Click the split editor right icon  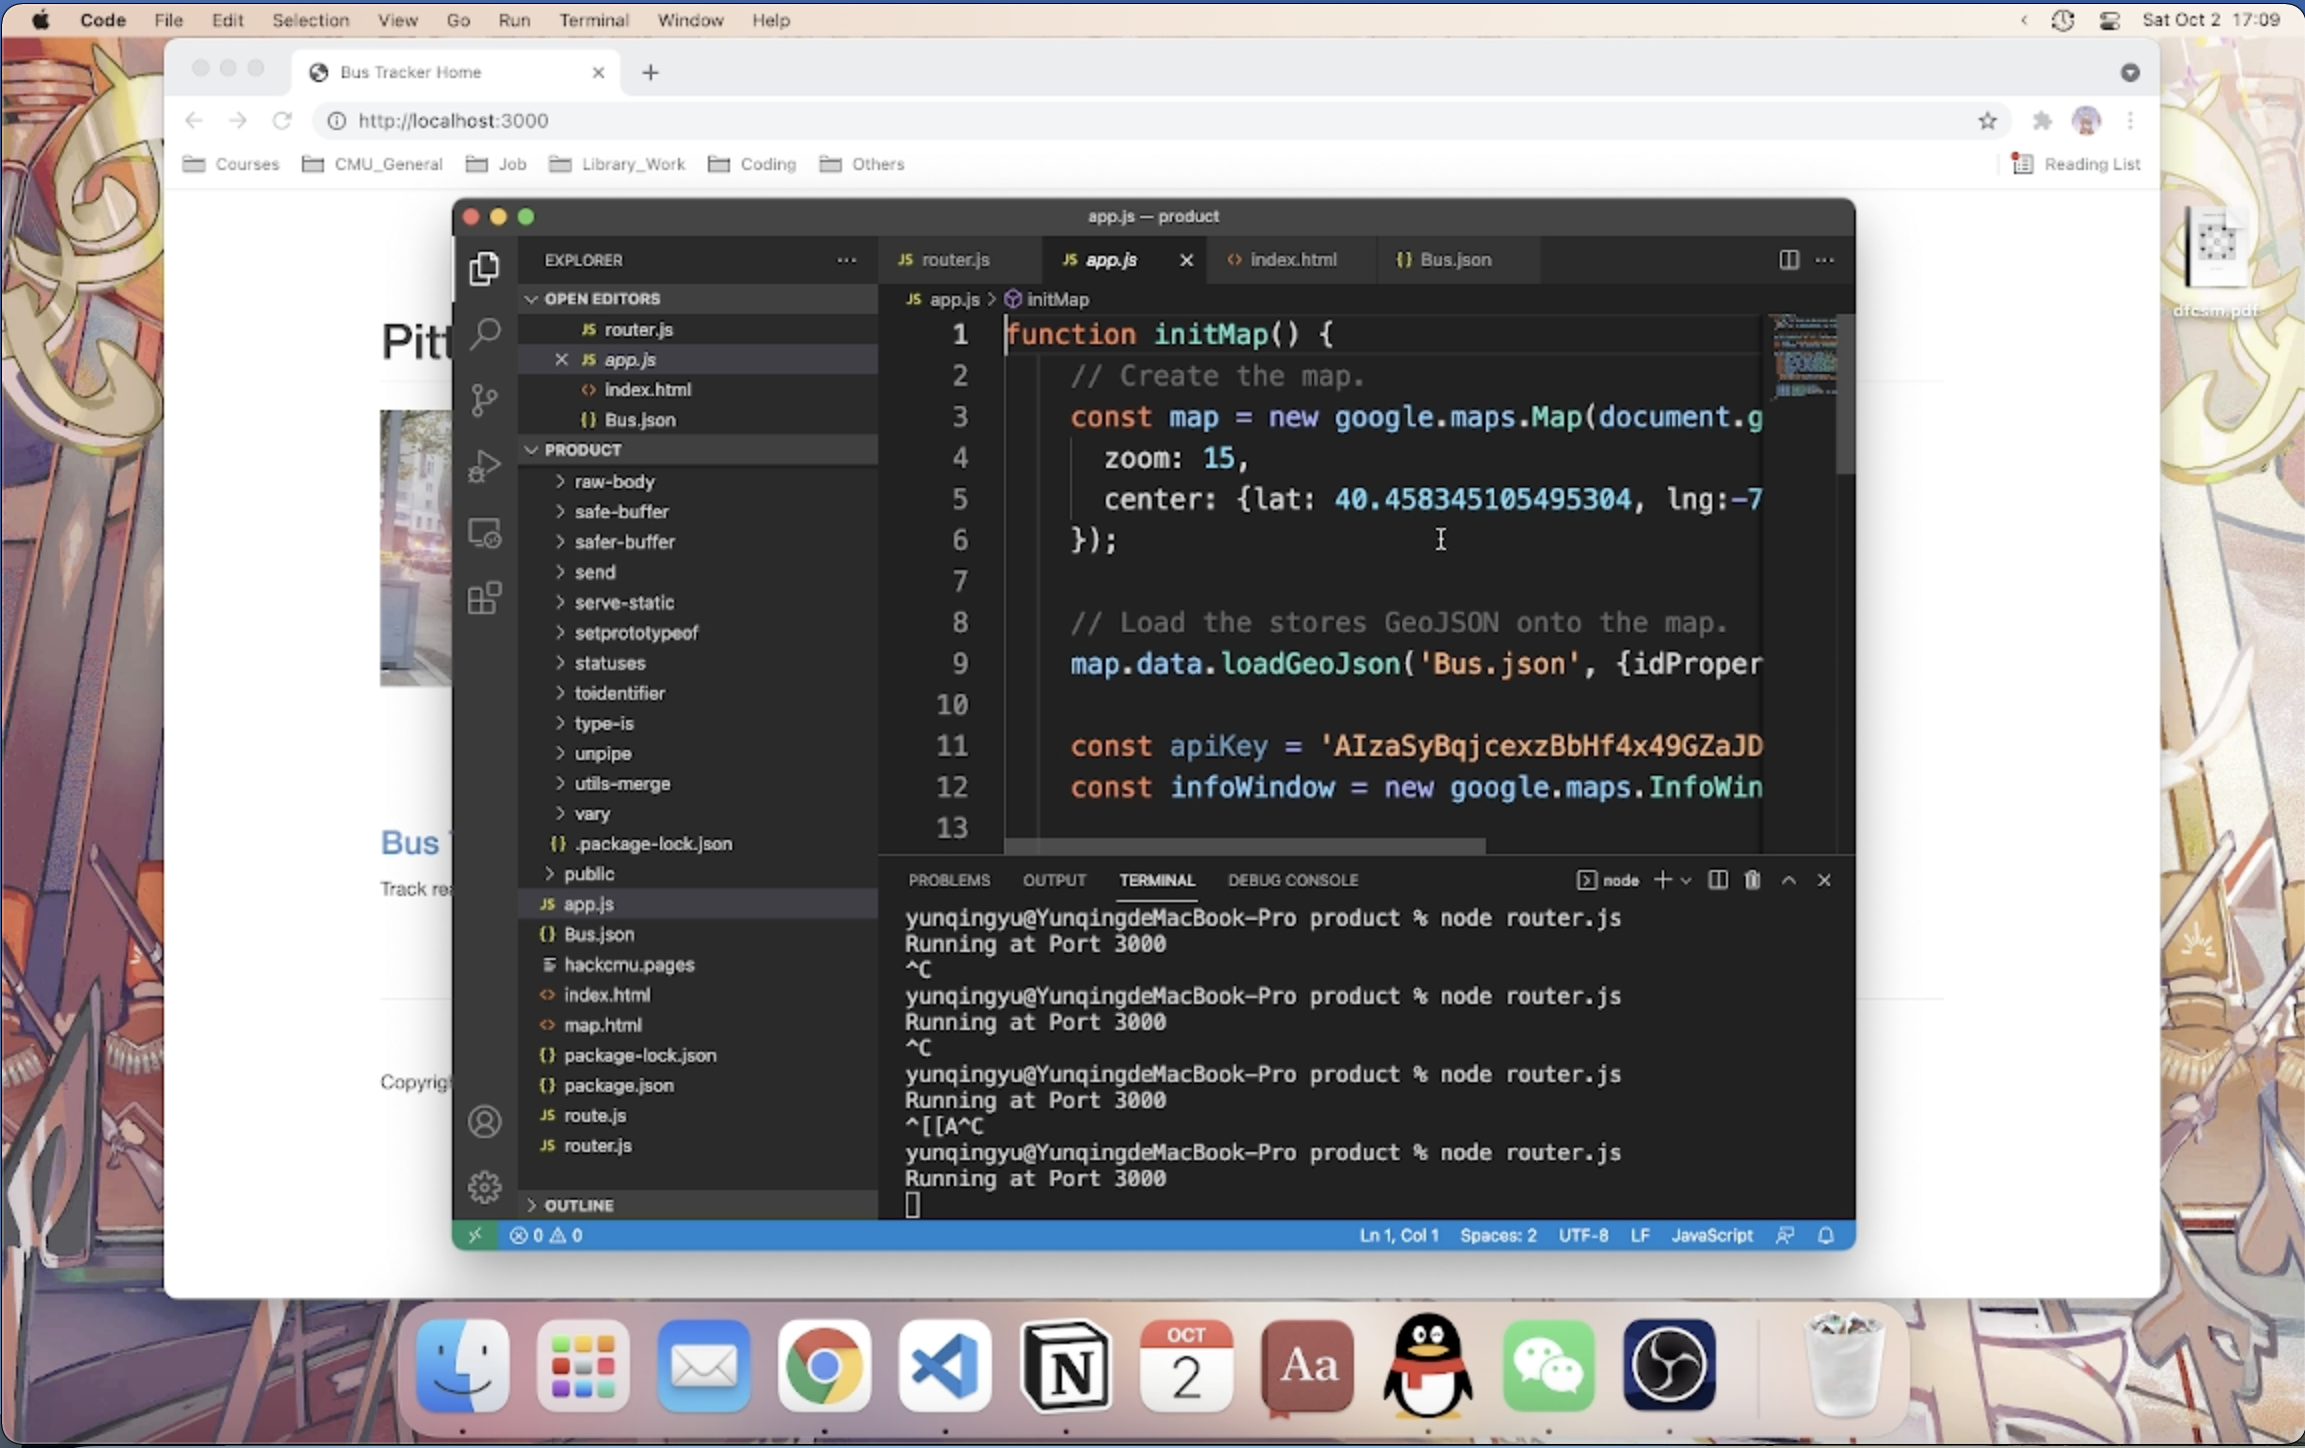pos(1789,260)
